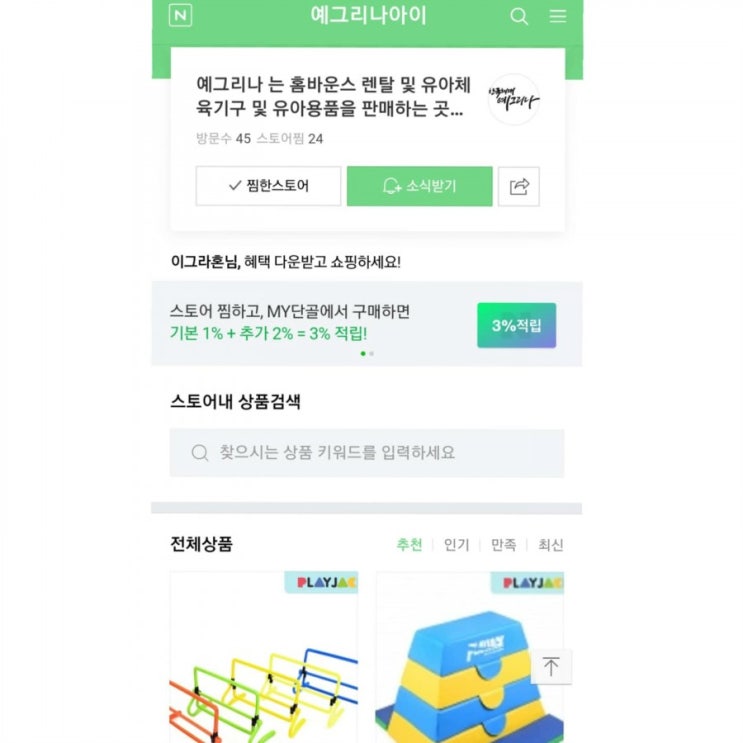Image resolution: width=743 pixels, height=743 pixels.
Task: Open the blue-yellow vaulting box product
Action: click(470, 657)
